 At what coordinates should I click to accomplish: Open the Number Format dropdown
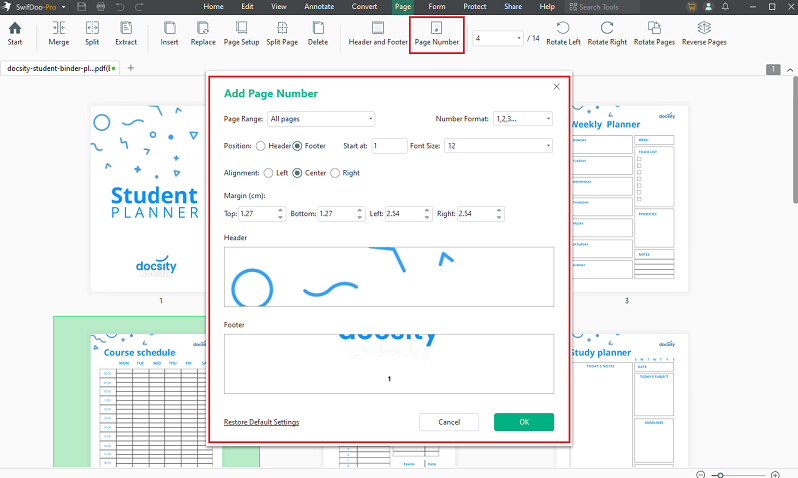tap(523, 119)
